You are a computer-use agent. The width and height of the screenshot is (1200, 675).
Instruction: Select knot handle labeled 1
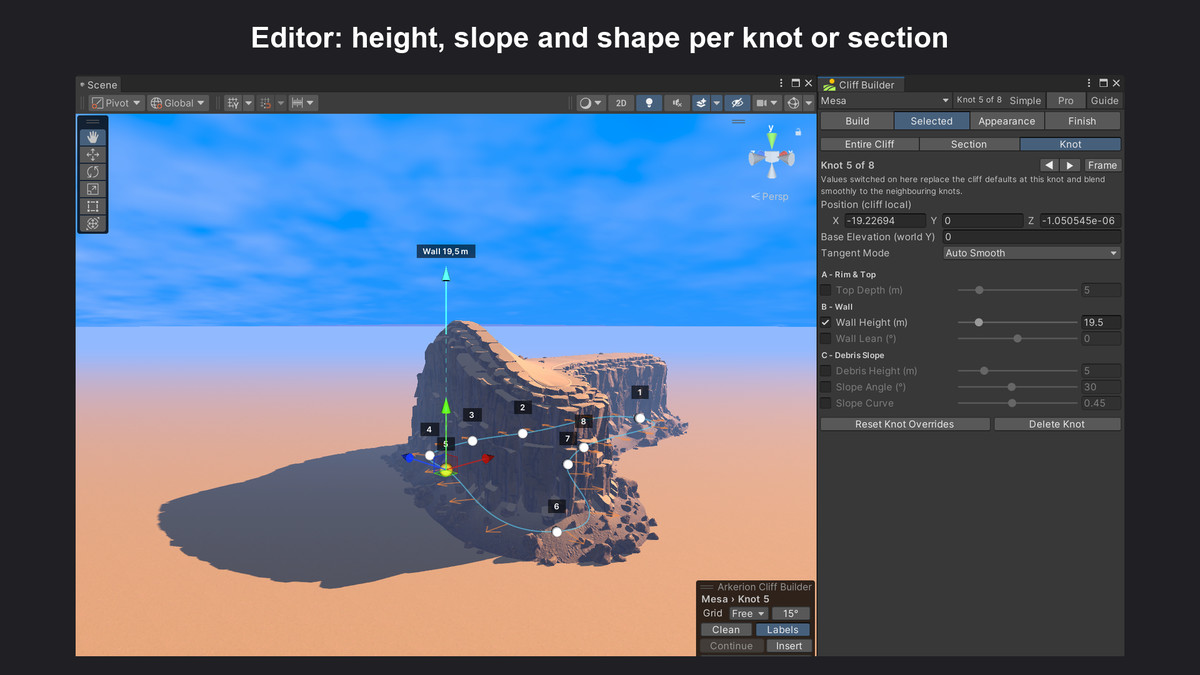point(640,418)
